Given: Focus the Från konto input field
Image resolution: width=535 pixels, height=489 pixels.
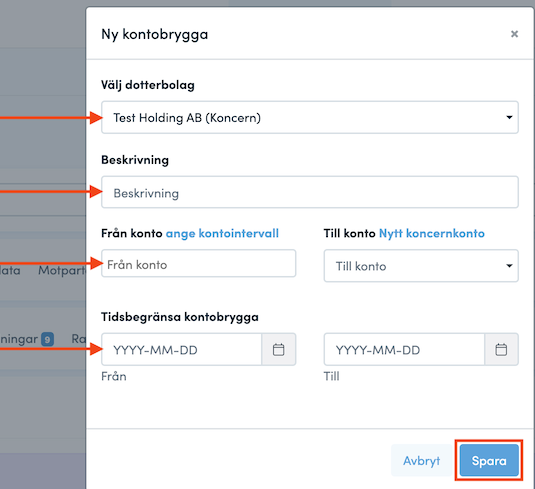Looking at the screenshot, I should (x=199, y=263).
